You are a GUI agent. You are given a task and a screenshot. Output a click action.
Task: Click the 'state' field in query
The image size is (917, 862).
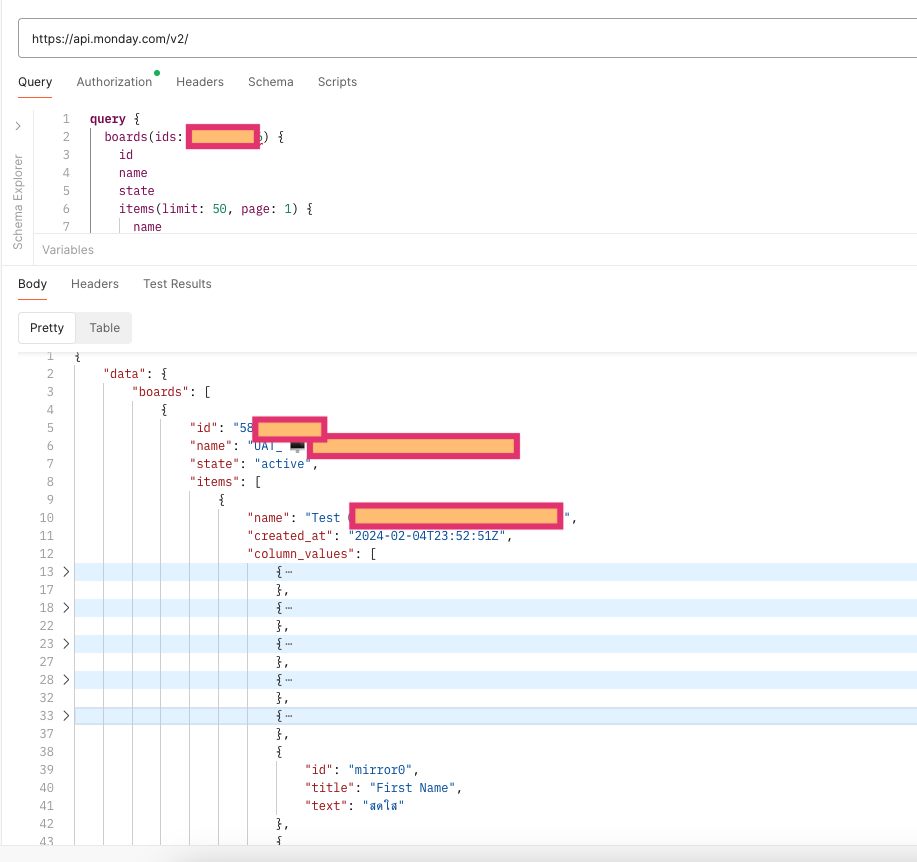136,191
